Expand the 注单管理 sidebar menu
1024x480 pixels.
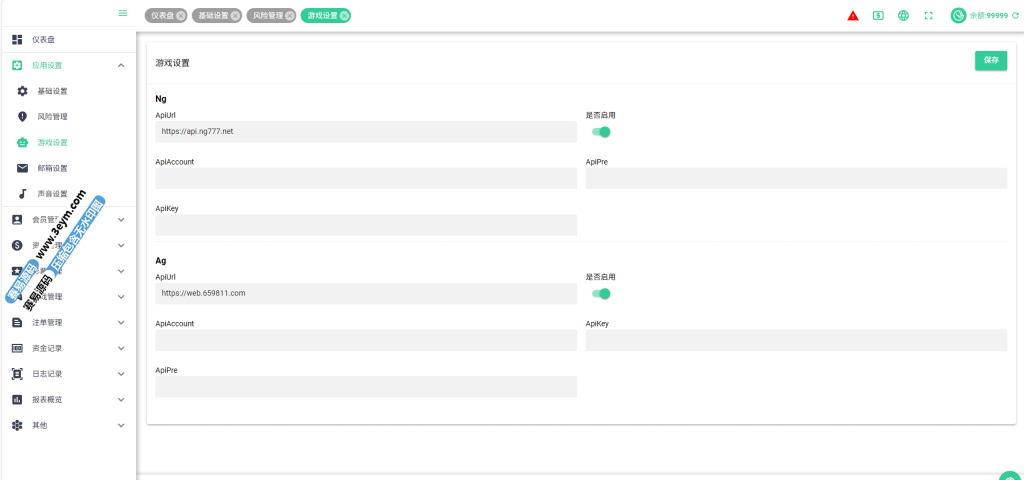tap(121, 323)
